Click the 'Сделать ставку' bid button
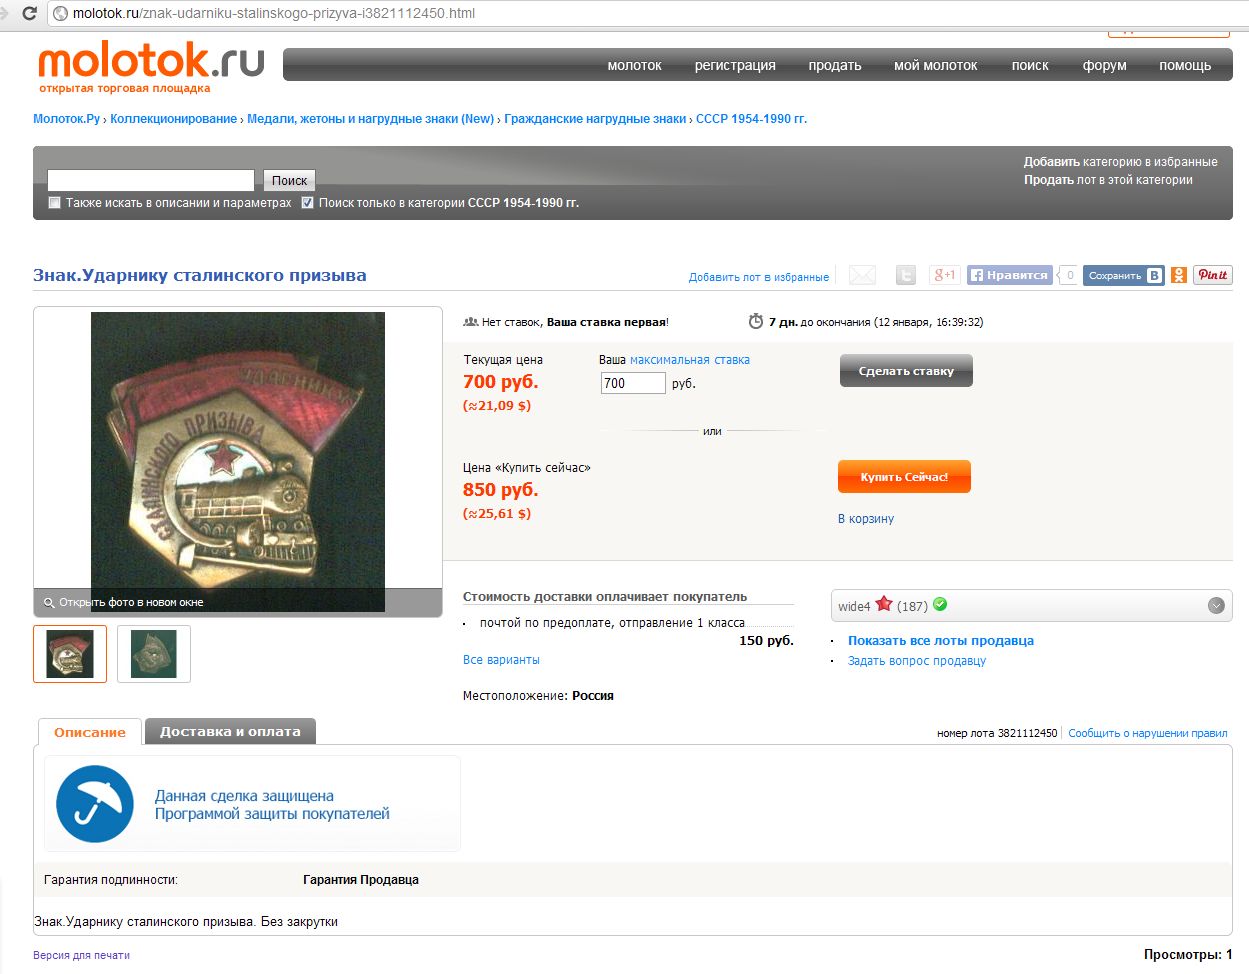1249x974 pixels. click(906, 371)
